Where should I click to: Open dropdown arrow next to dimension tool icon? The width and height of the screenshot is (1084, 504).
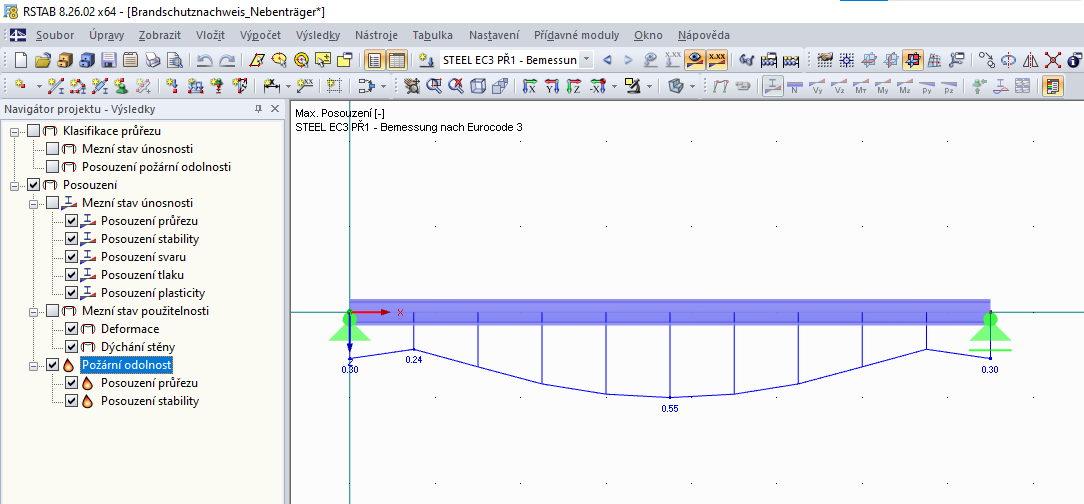288,86
